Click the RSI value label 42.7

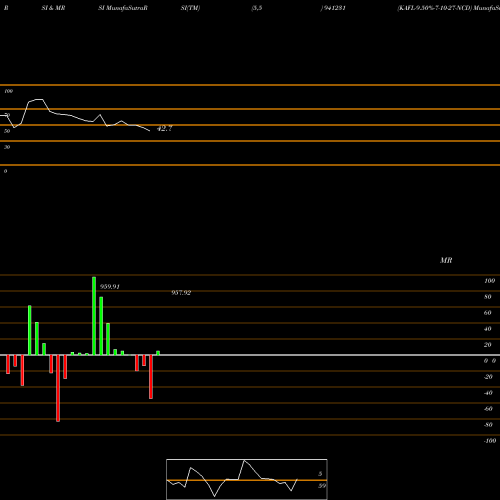[164, 129]
